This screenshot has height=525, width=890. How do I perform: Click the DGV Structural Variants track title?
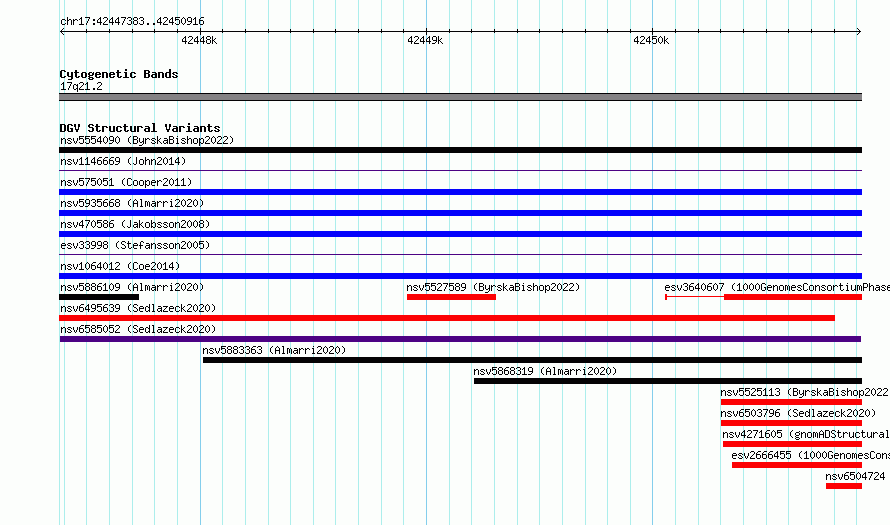(140, 128)
